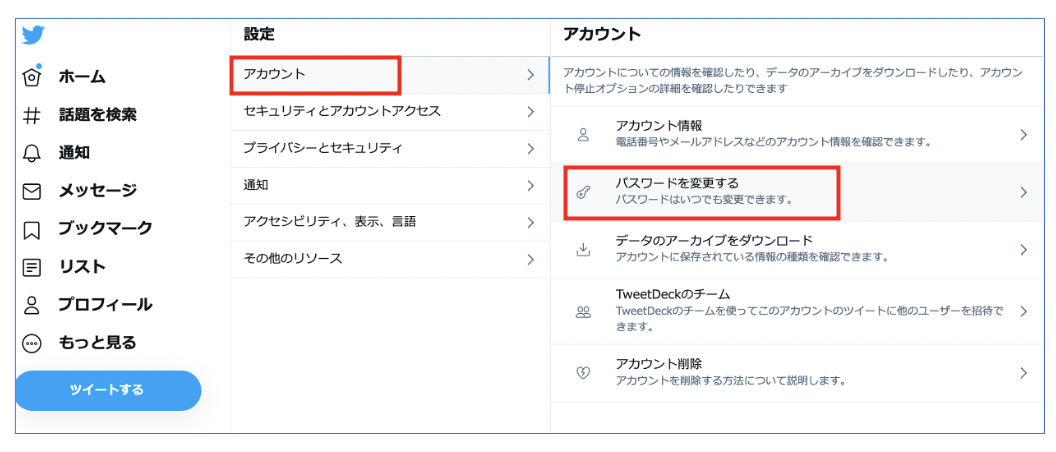Click chevron on settings 通知 row

tap(531, 185)
